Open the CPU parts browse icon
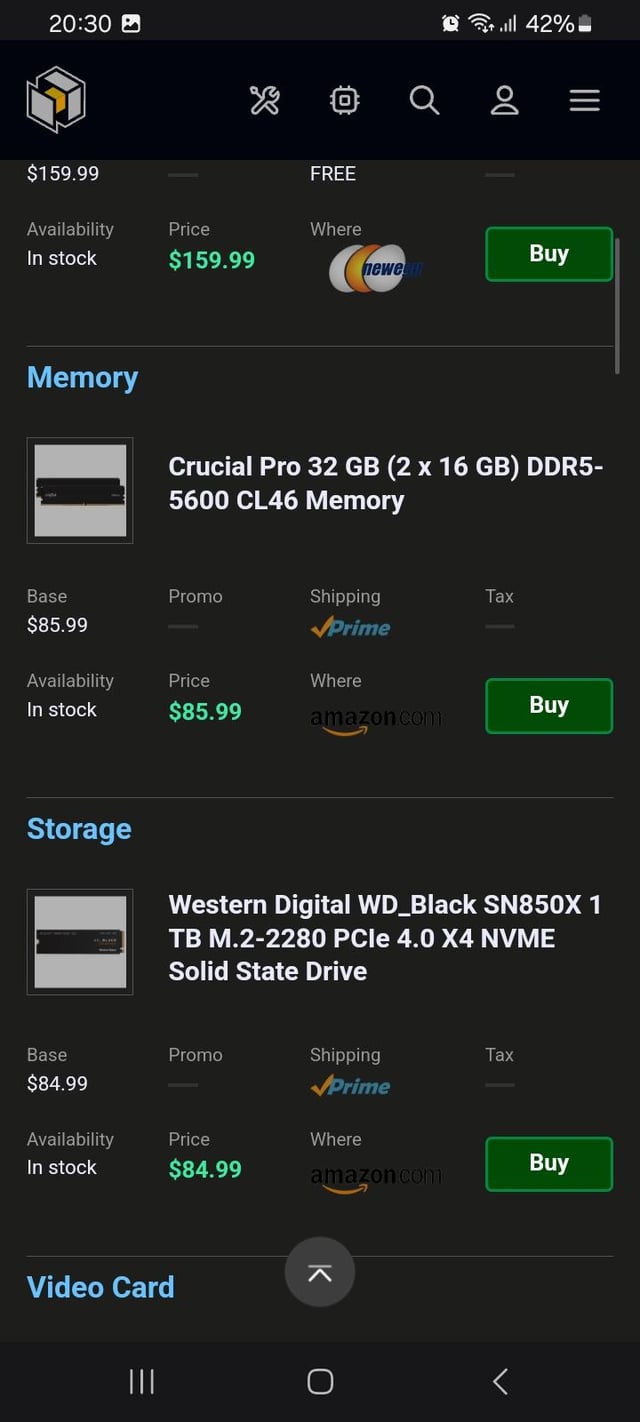Screen dimensions: 640x1422 pos(344,100)
